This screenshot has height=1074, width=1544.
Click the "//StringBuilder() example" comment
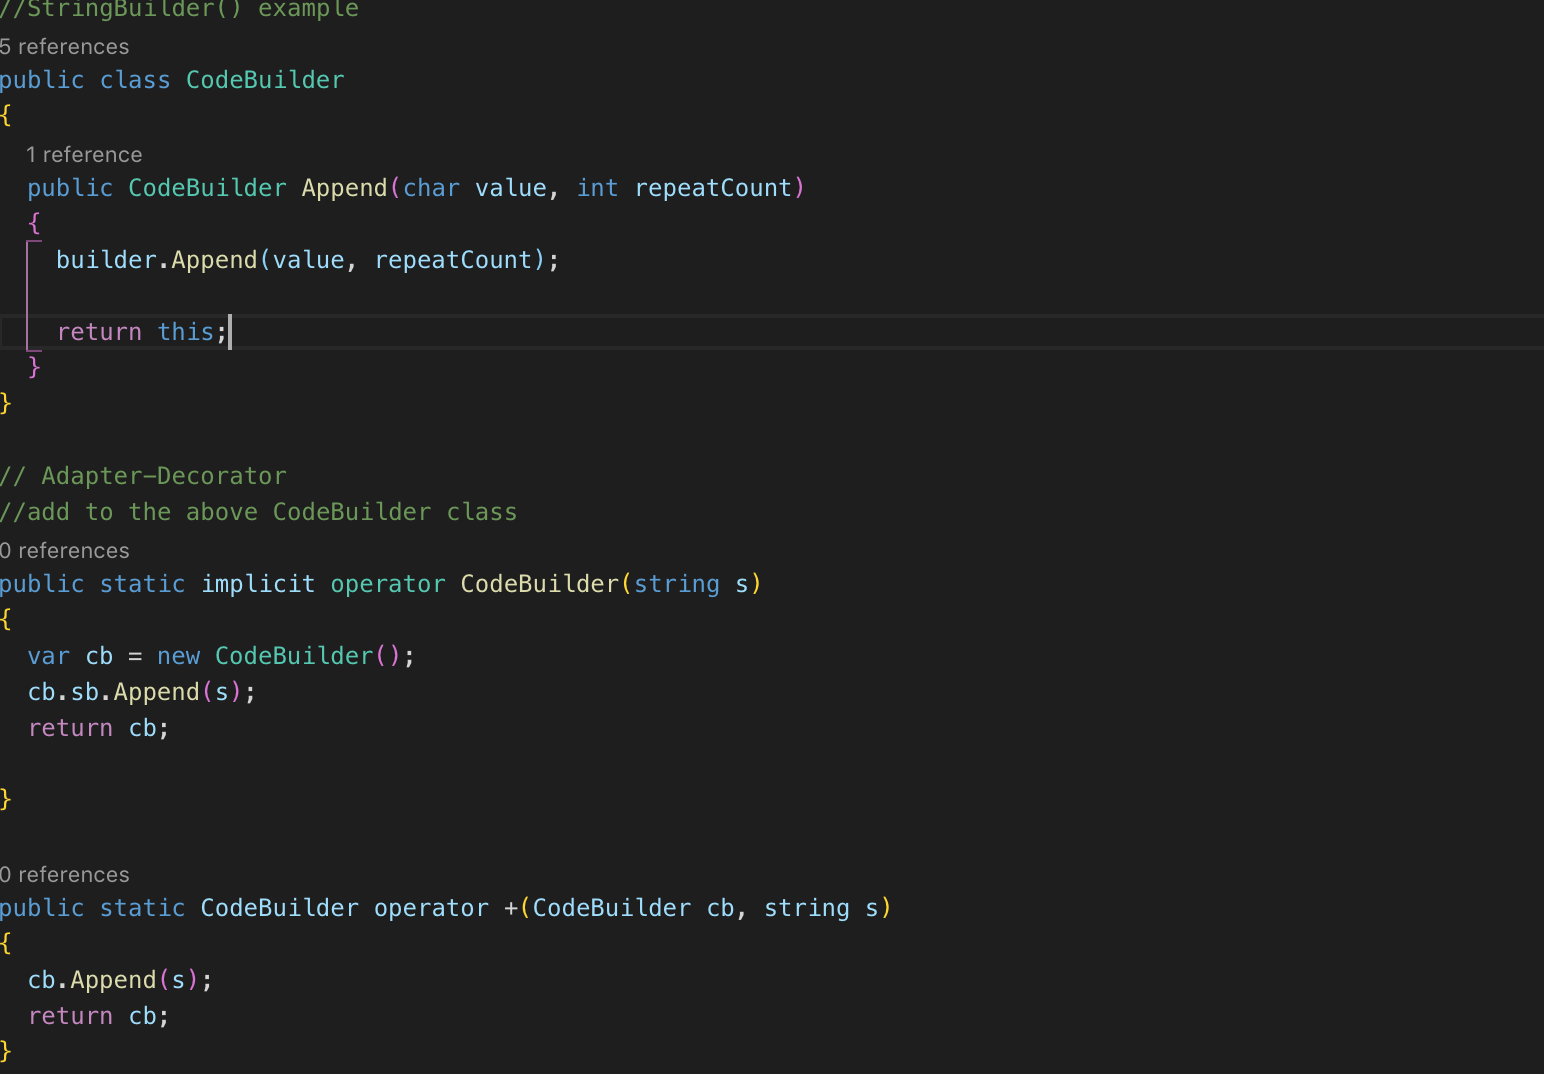point(179,9)
